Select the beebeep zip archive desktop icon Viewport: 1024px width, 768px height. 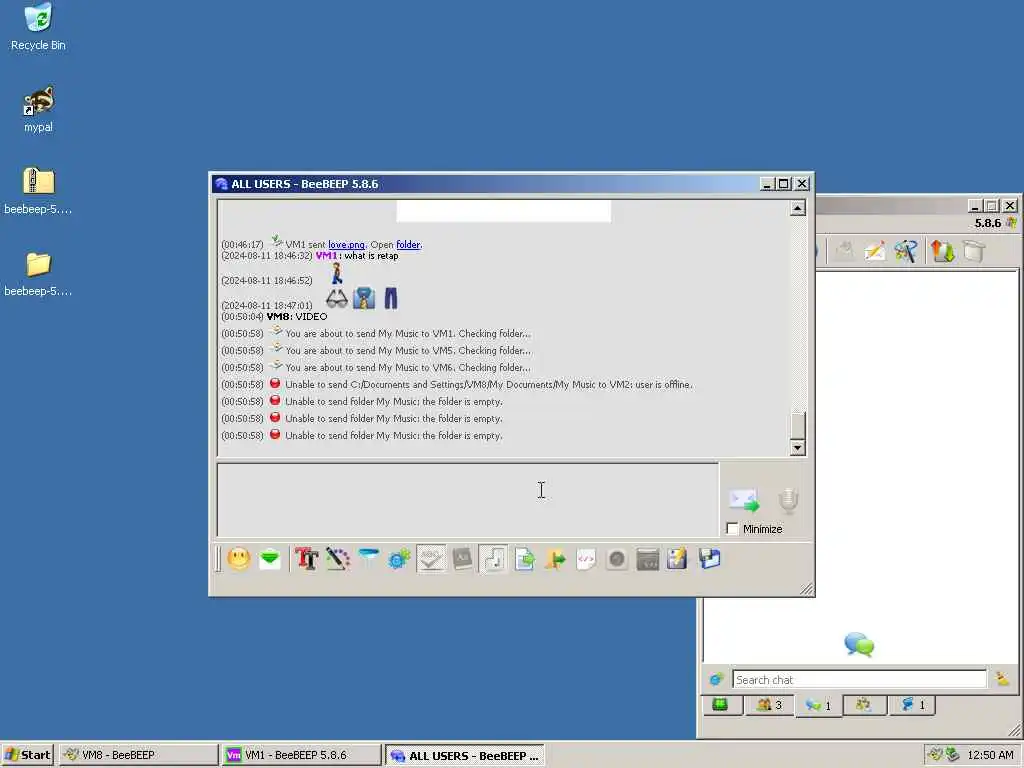[x=38, y=191]
